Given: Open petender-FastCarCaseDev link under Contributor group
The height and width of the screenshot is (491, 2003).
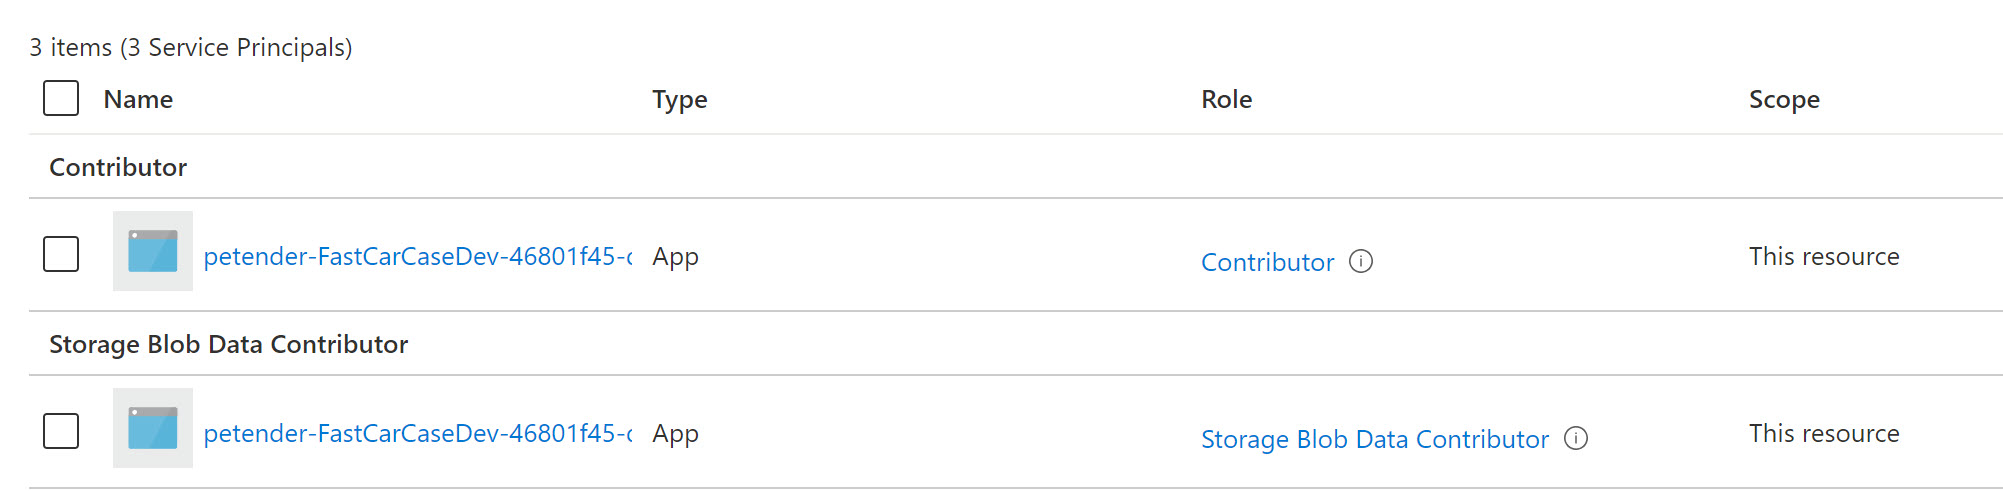Looking at the screenshot, I should [417, 257].
